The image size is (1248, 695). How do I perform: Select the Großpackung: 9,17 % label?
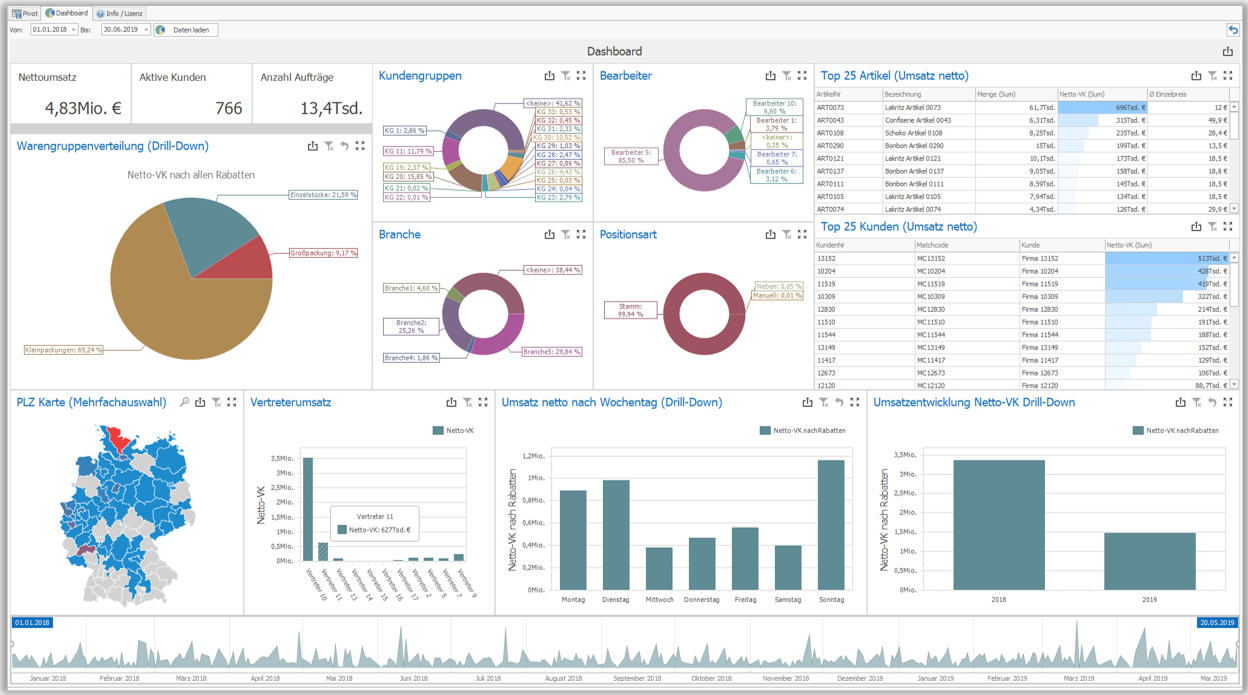(324, 253)
